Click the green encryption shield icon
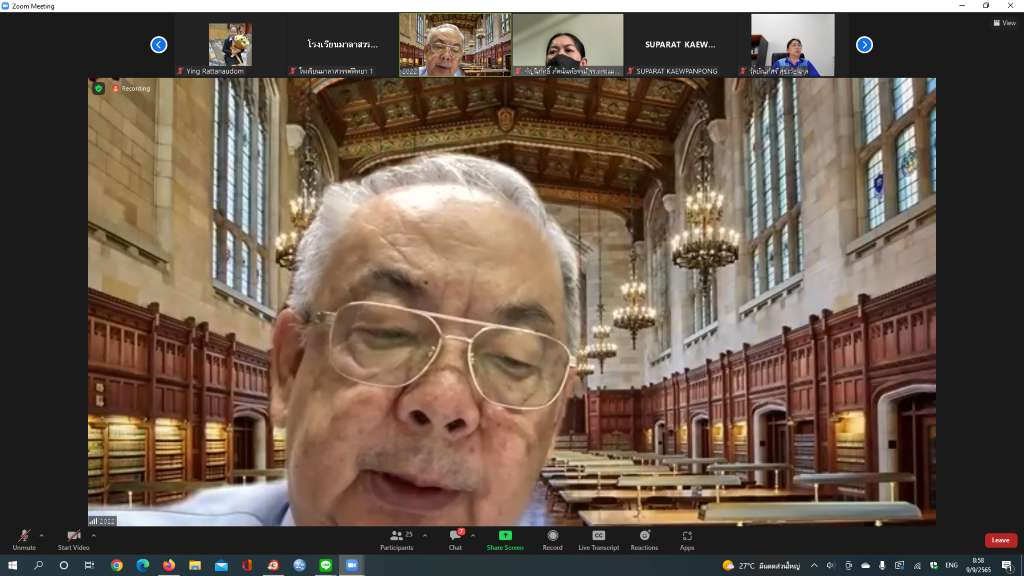1024x576 pixels. [x=99, y=88]
